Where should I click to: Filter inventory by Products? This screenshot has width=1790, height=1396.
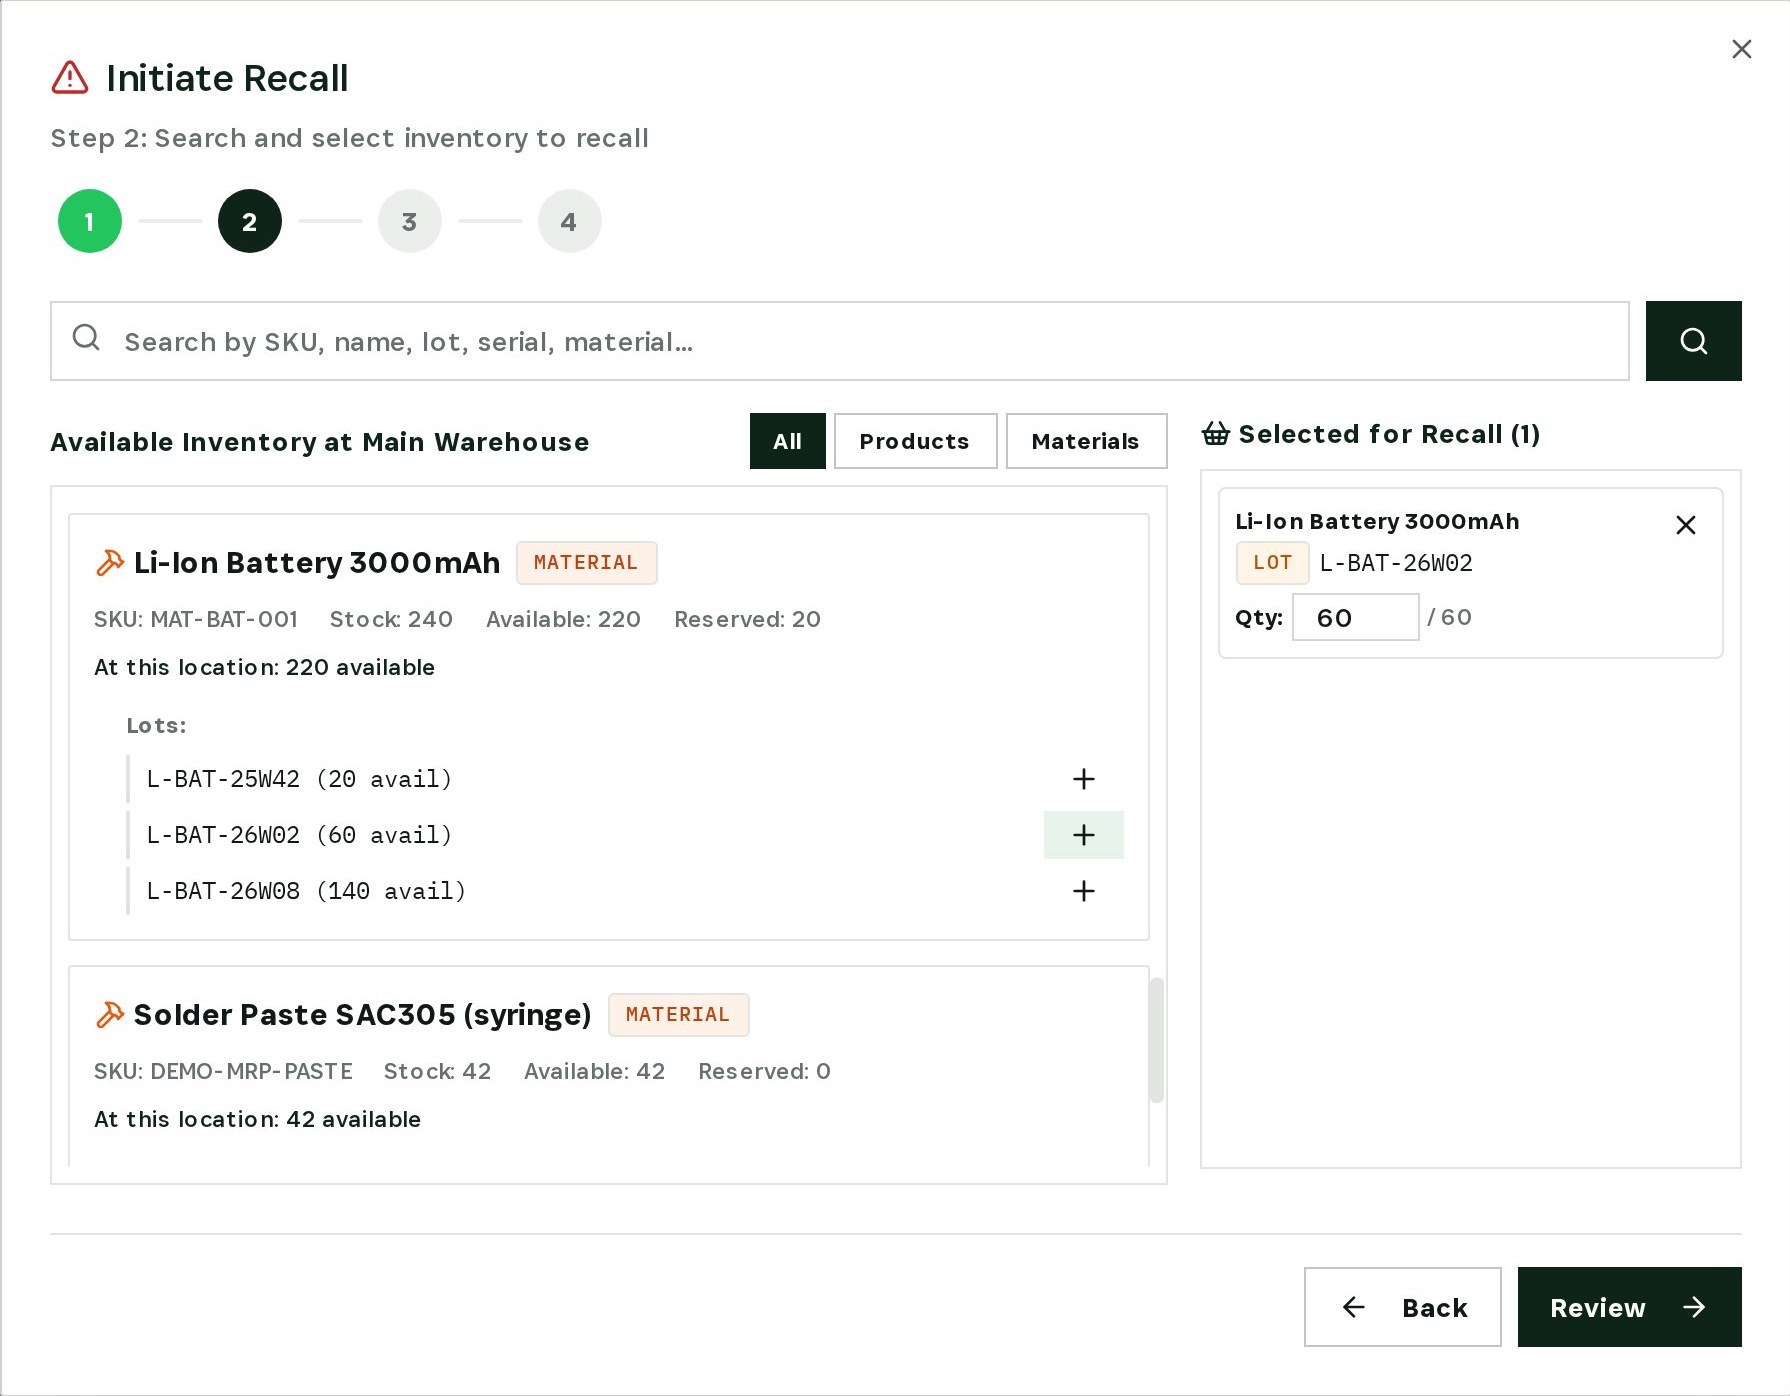click(915, 441)
